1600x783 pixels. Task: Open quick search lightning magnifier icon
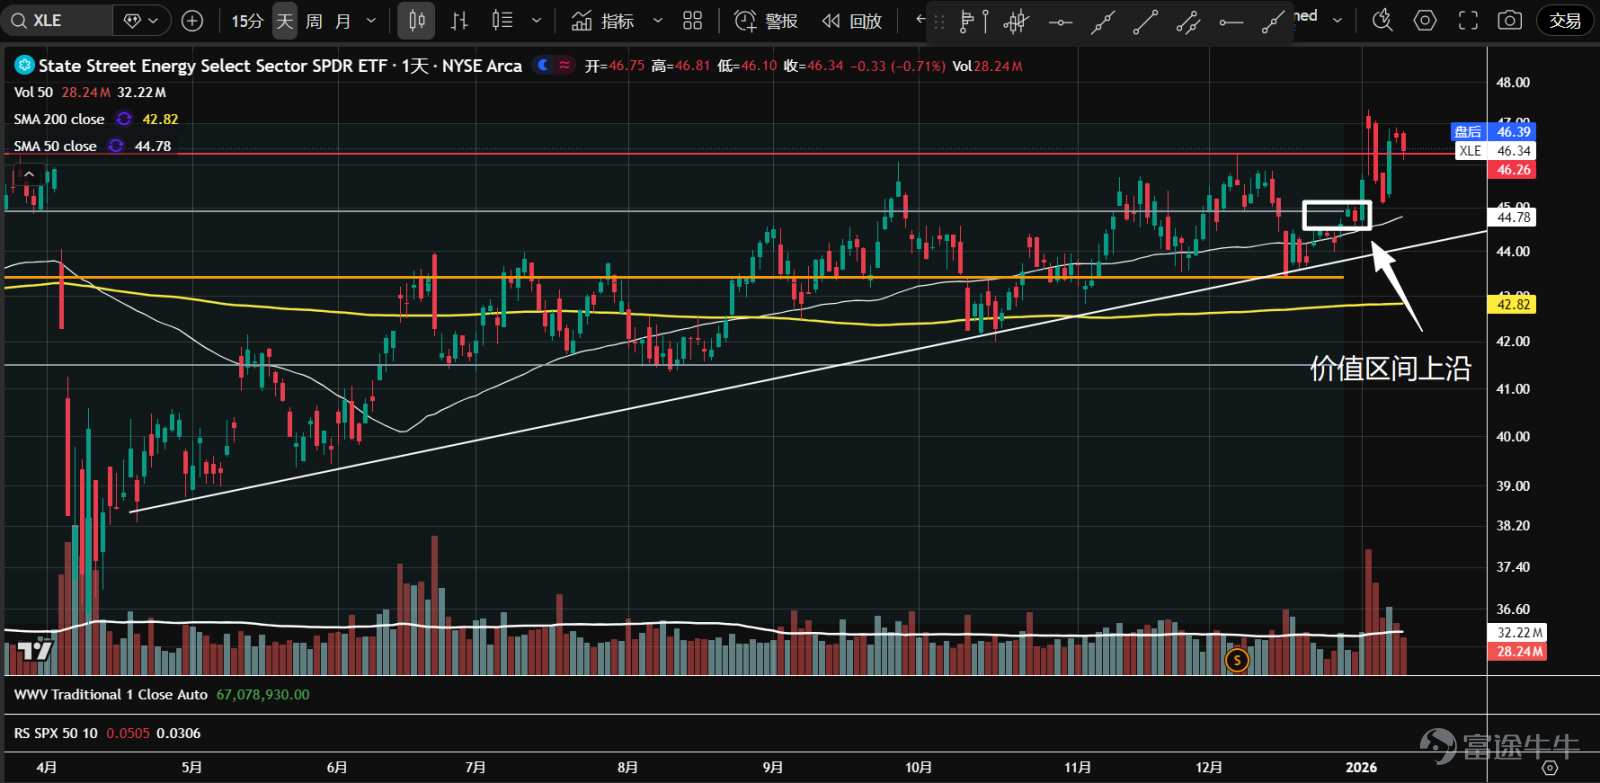[1382, 20]
